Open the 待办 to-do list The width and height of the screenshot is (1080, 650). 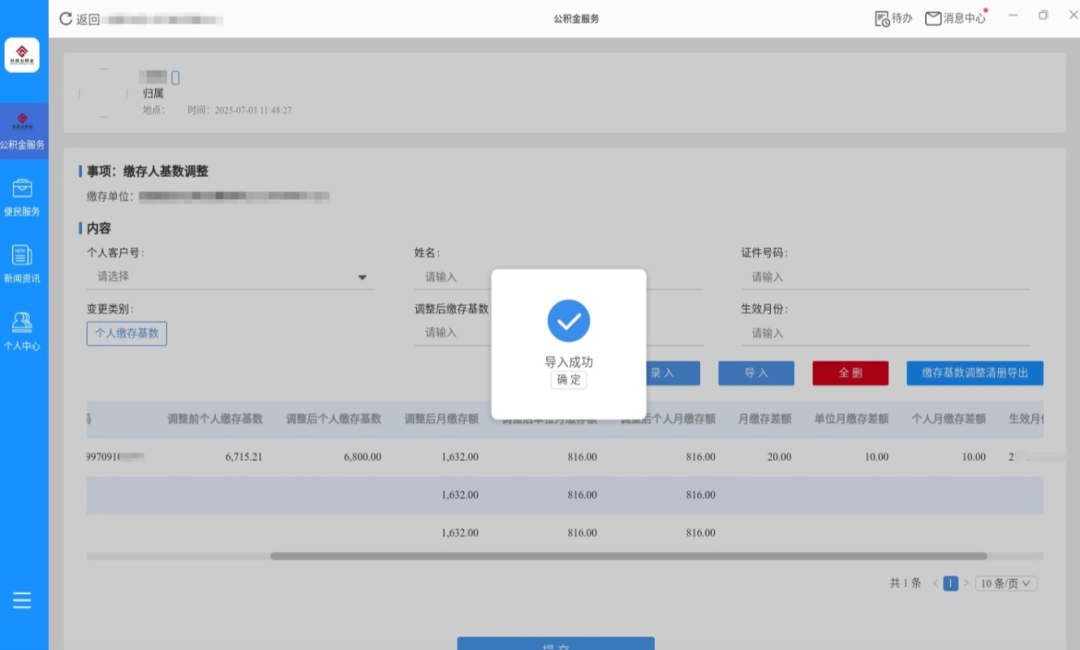(x=893, y=19)
